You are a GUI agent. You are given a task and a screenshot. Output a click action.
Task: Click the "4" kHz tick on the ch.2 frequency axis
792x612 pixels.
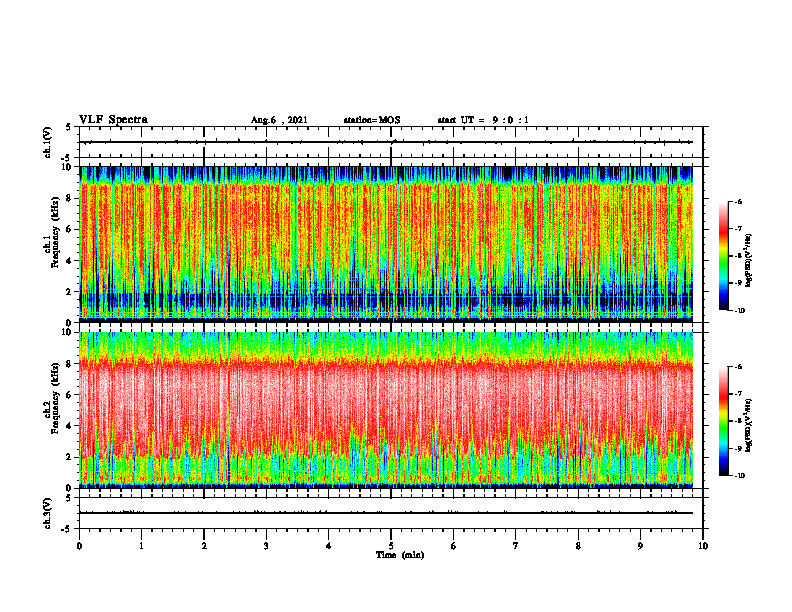[x=69, y=426]
